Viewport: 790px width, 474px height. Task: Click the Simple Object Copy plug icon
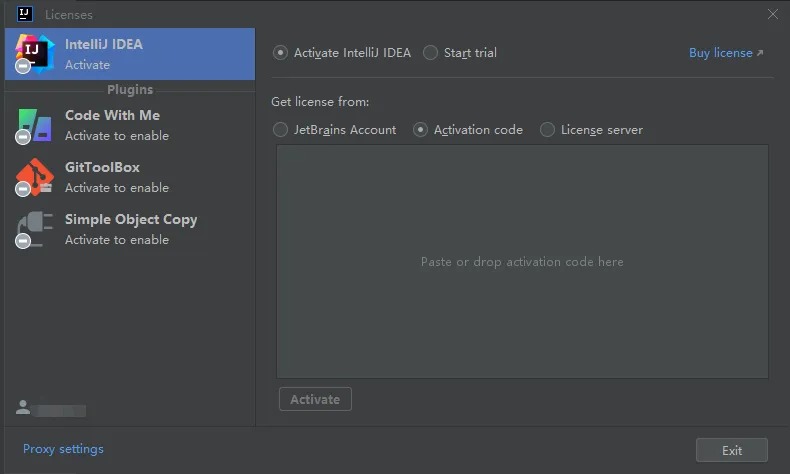(33, 229)
